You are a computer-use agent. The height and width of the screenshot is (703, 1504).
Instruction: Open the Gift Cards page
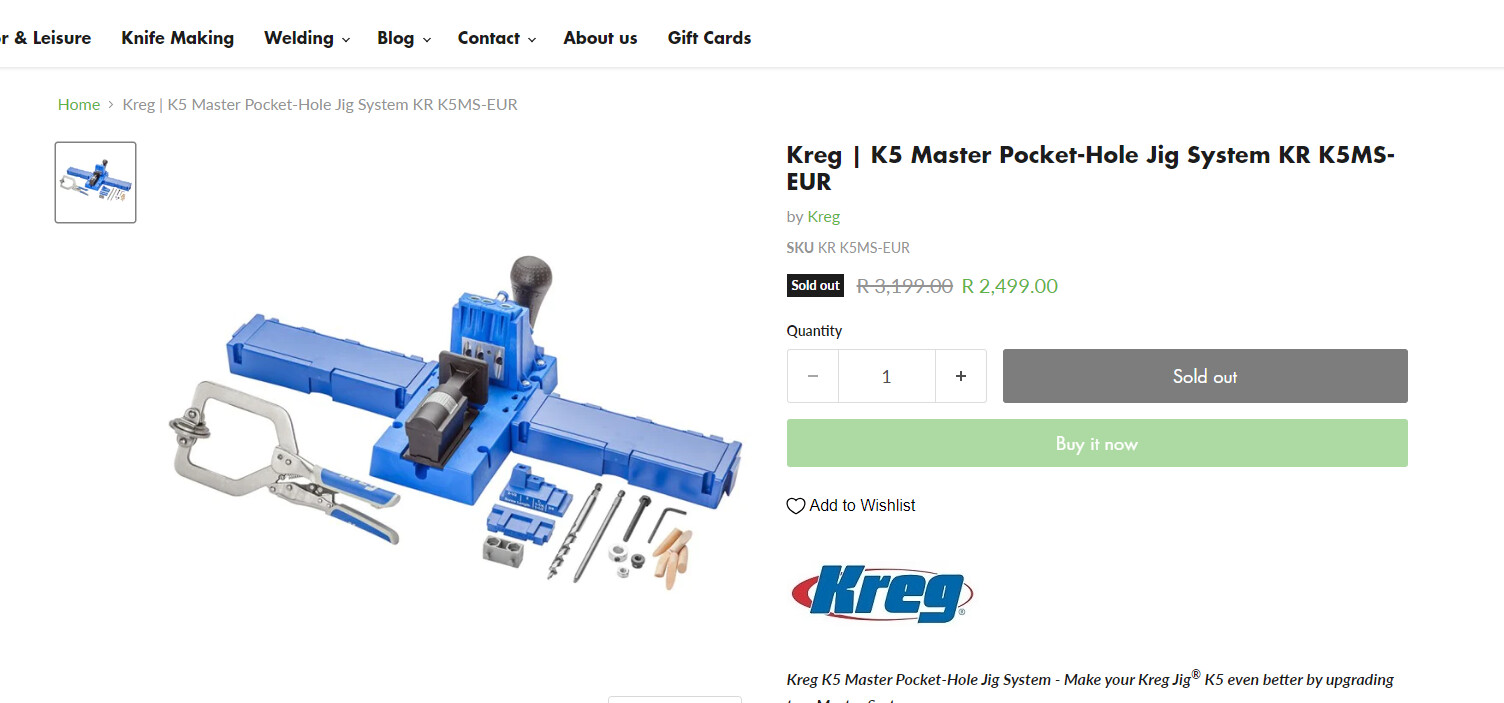point(709,38)
